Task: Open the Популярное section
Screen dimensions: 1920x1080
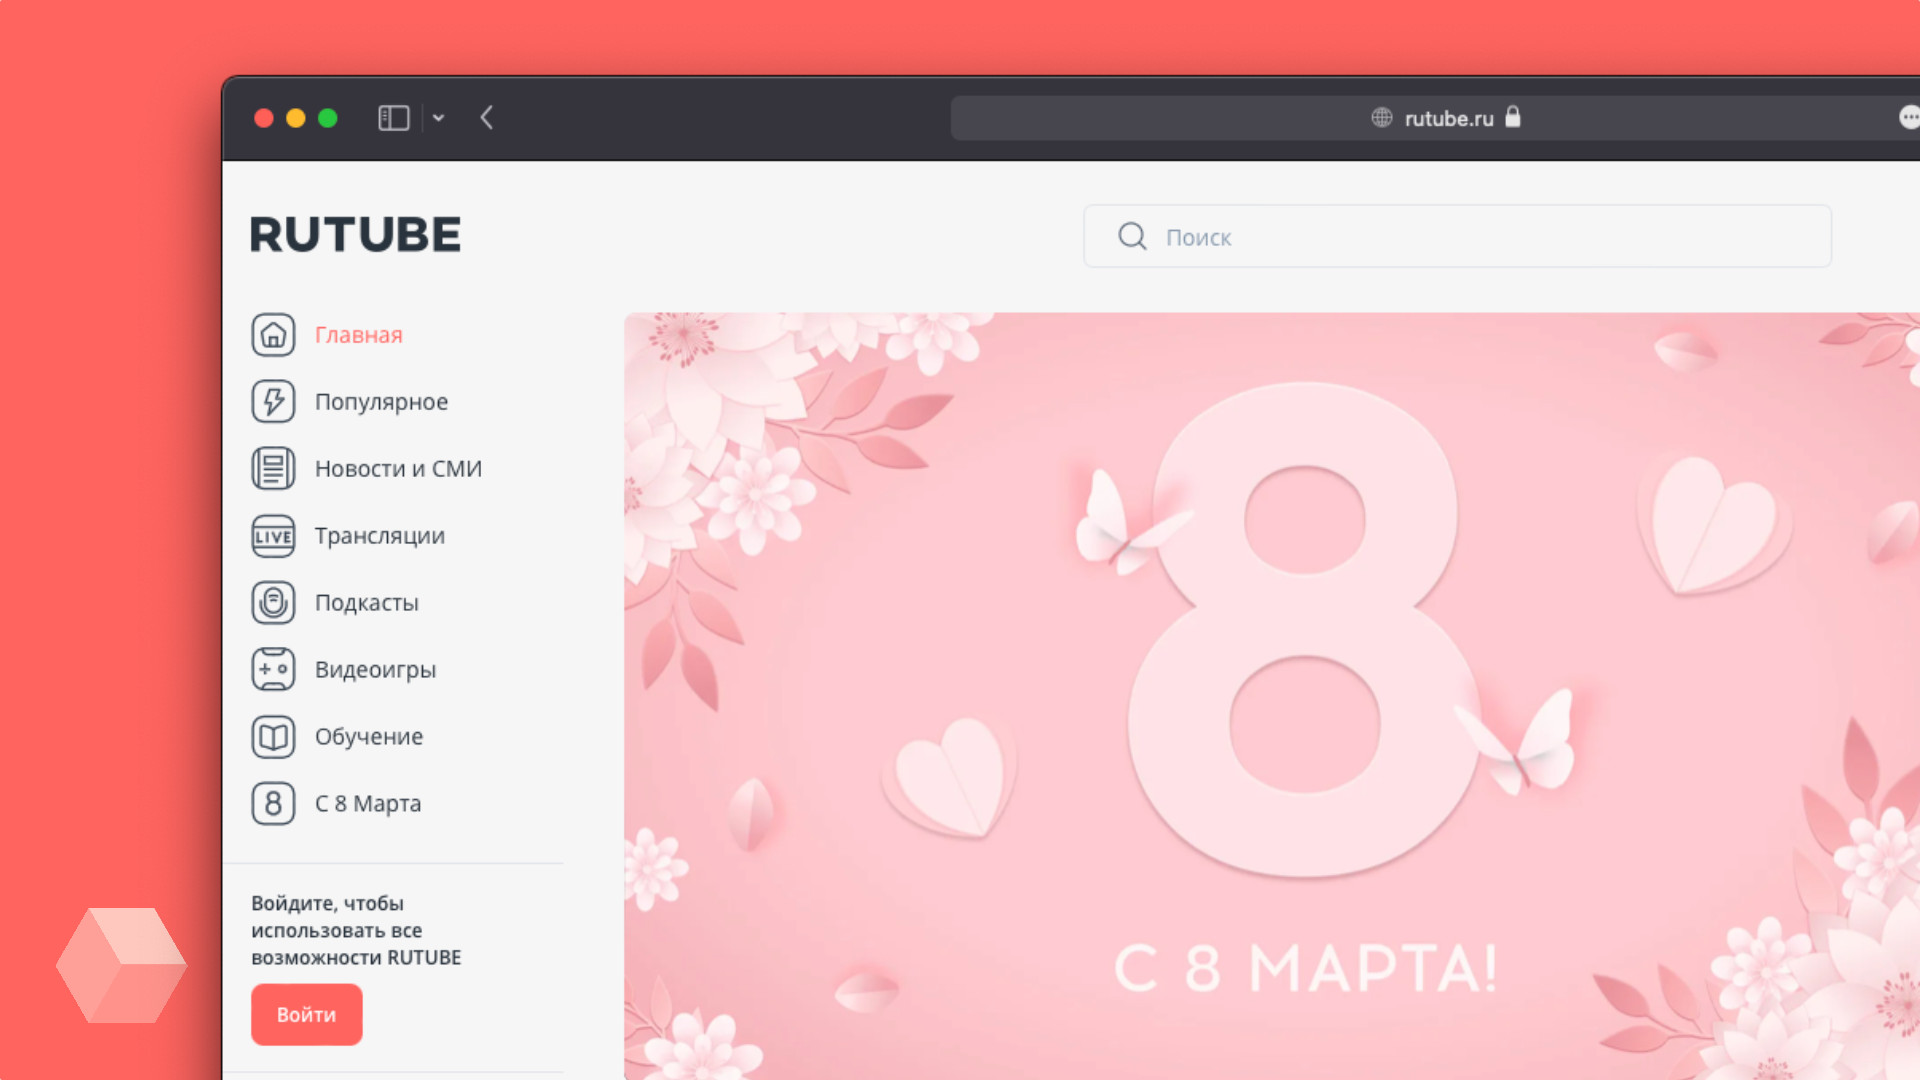Action: coord(381,402)
